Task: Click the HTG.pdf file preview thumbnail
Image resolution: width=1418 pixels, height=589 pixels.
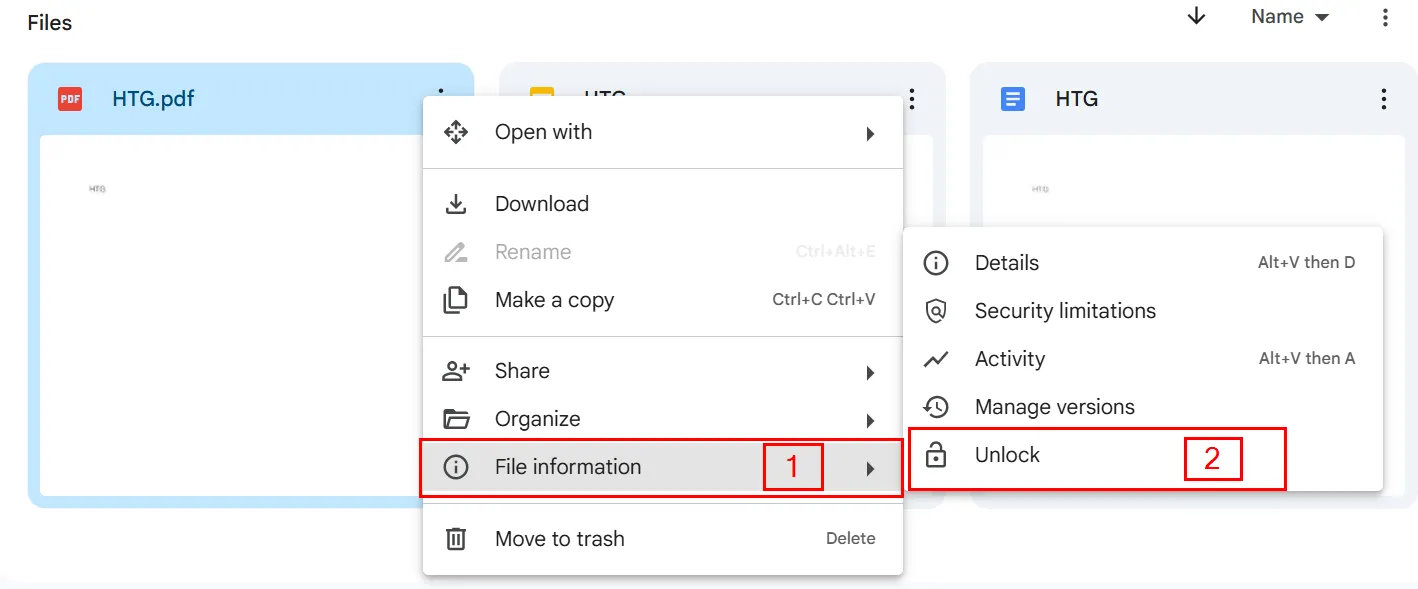Action: (x=230, y=300)
